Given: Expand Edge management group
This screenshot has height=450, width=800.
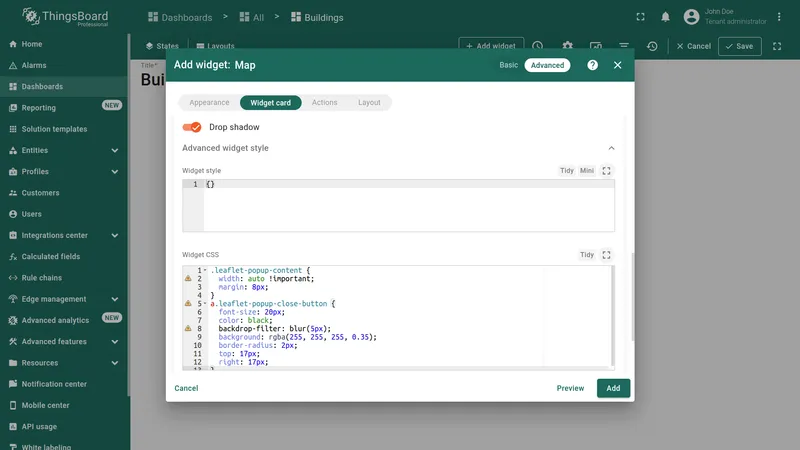Looking at the screenshot, I should pyautogui.click(x=115, y=299).
